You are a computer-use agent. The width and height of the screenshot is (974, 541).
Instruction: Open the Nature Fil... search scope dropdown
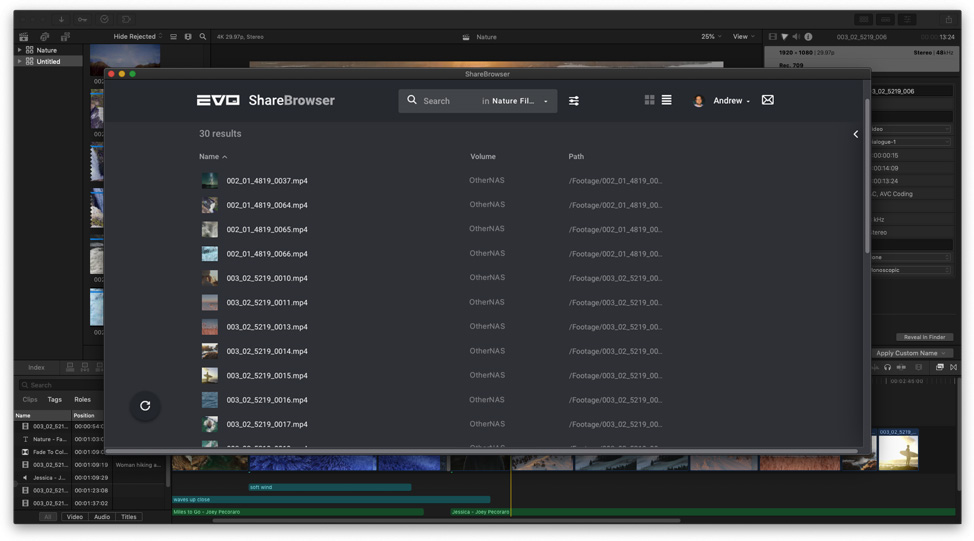tap(519, 101)
